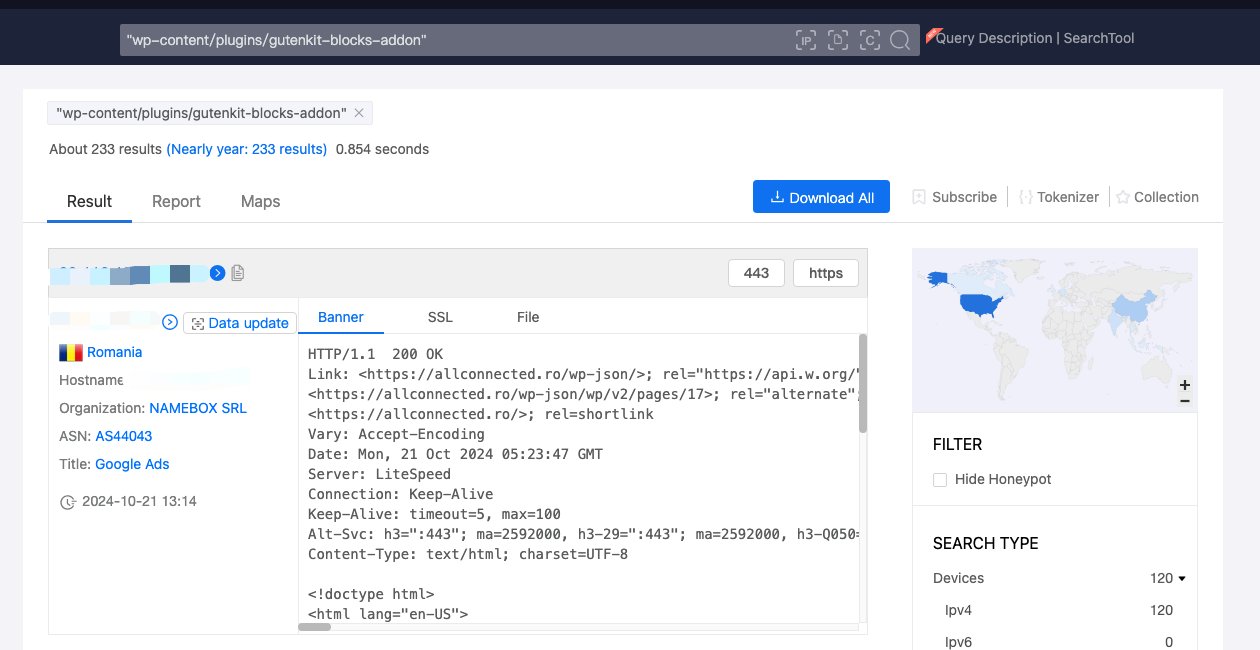Click the Collection star icon
Screen dimensions: 1260x650
1123,197
